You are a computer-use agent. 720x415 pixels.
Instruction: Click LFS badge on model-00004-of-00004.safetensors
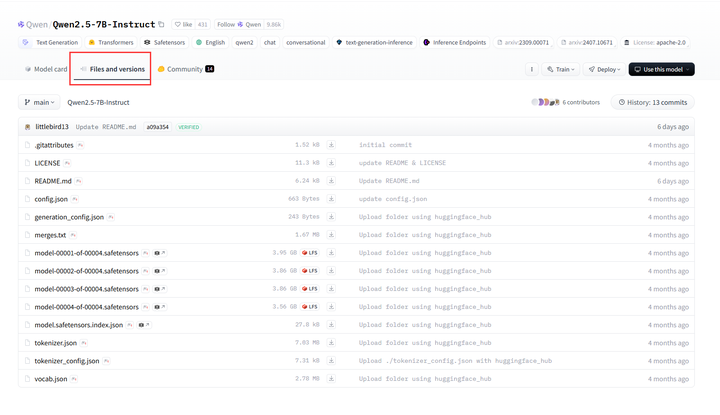[310, 307]
